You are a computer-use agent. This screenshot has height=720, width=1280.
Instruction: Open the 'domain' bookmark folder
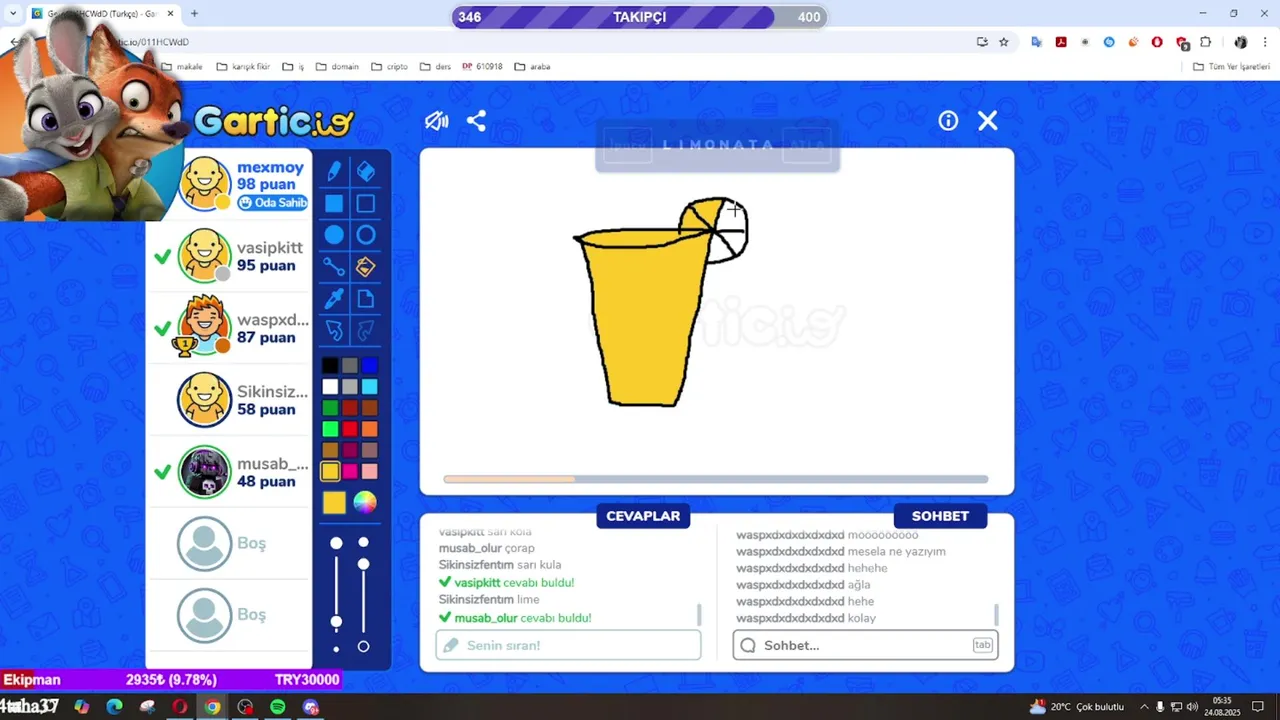click(337, 67)
